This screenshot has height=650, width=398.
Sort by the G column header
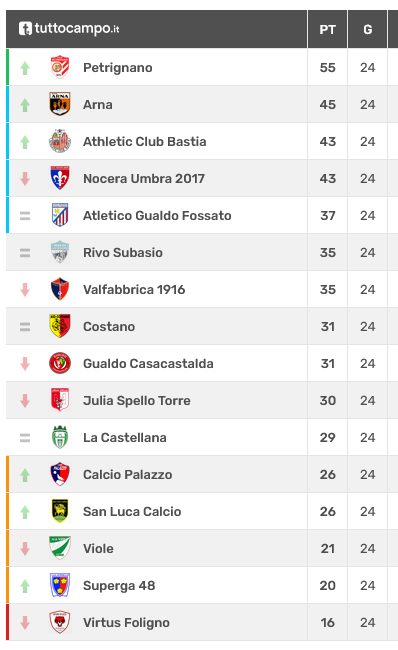367,29
